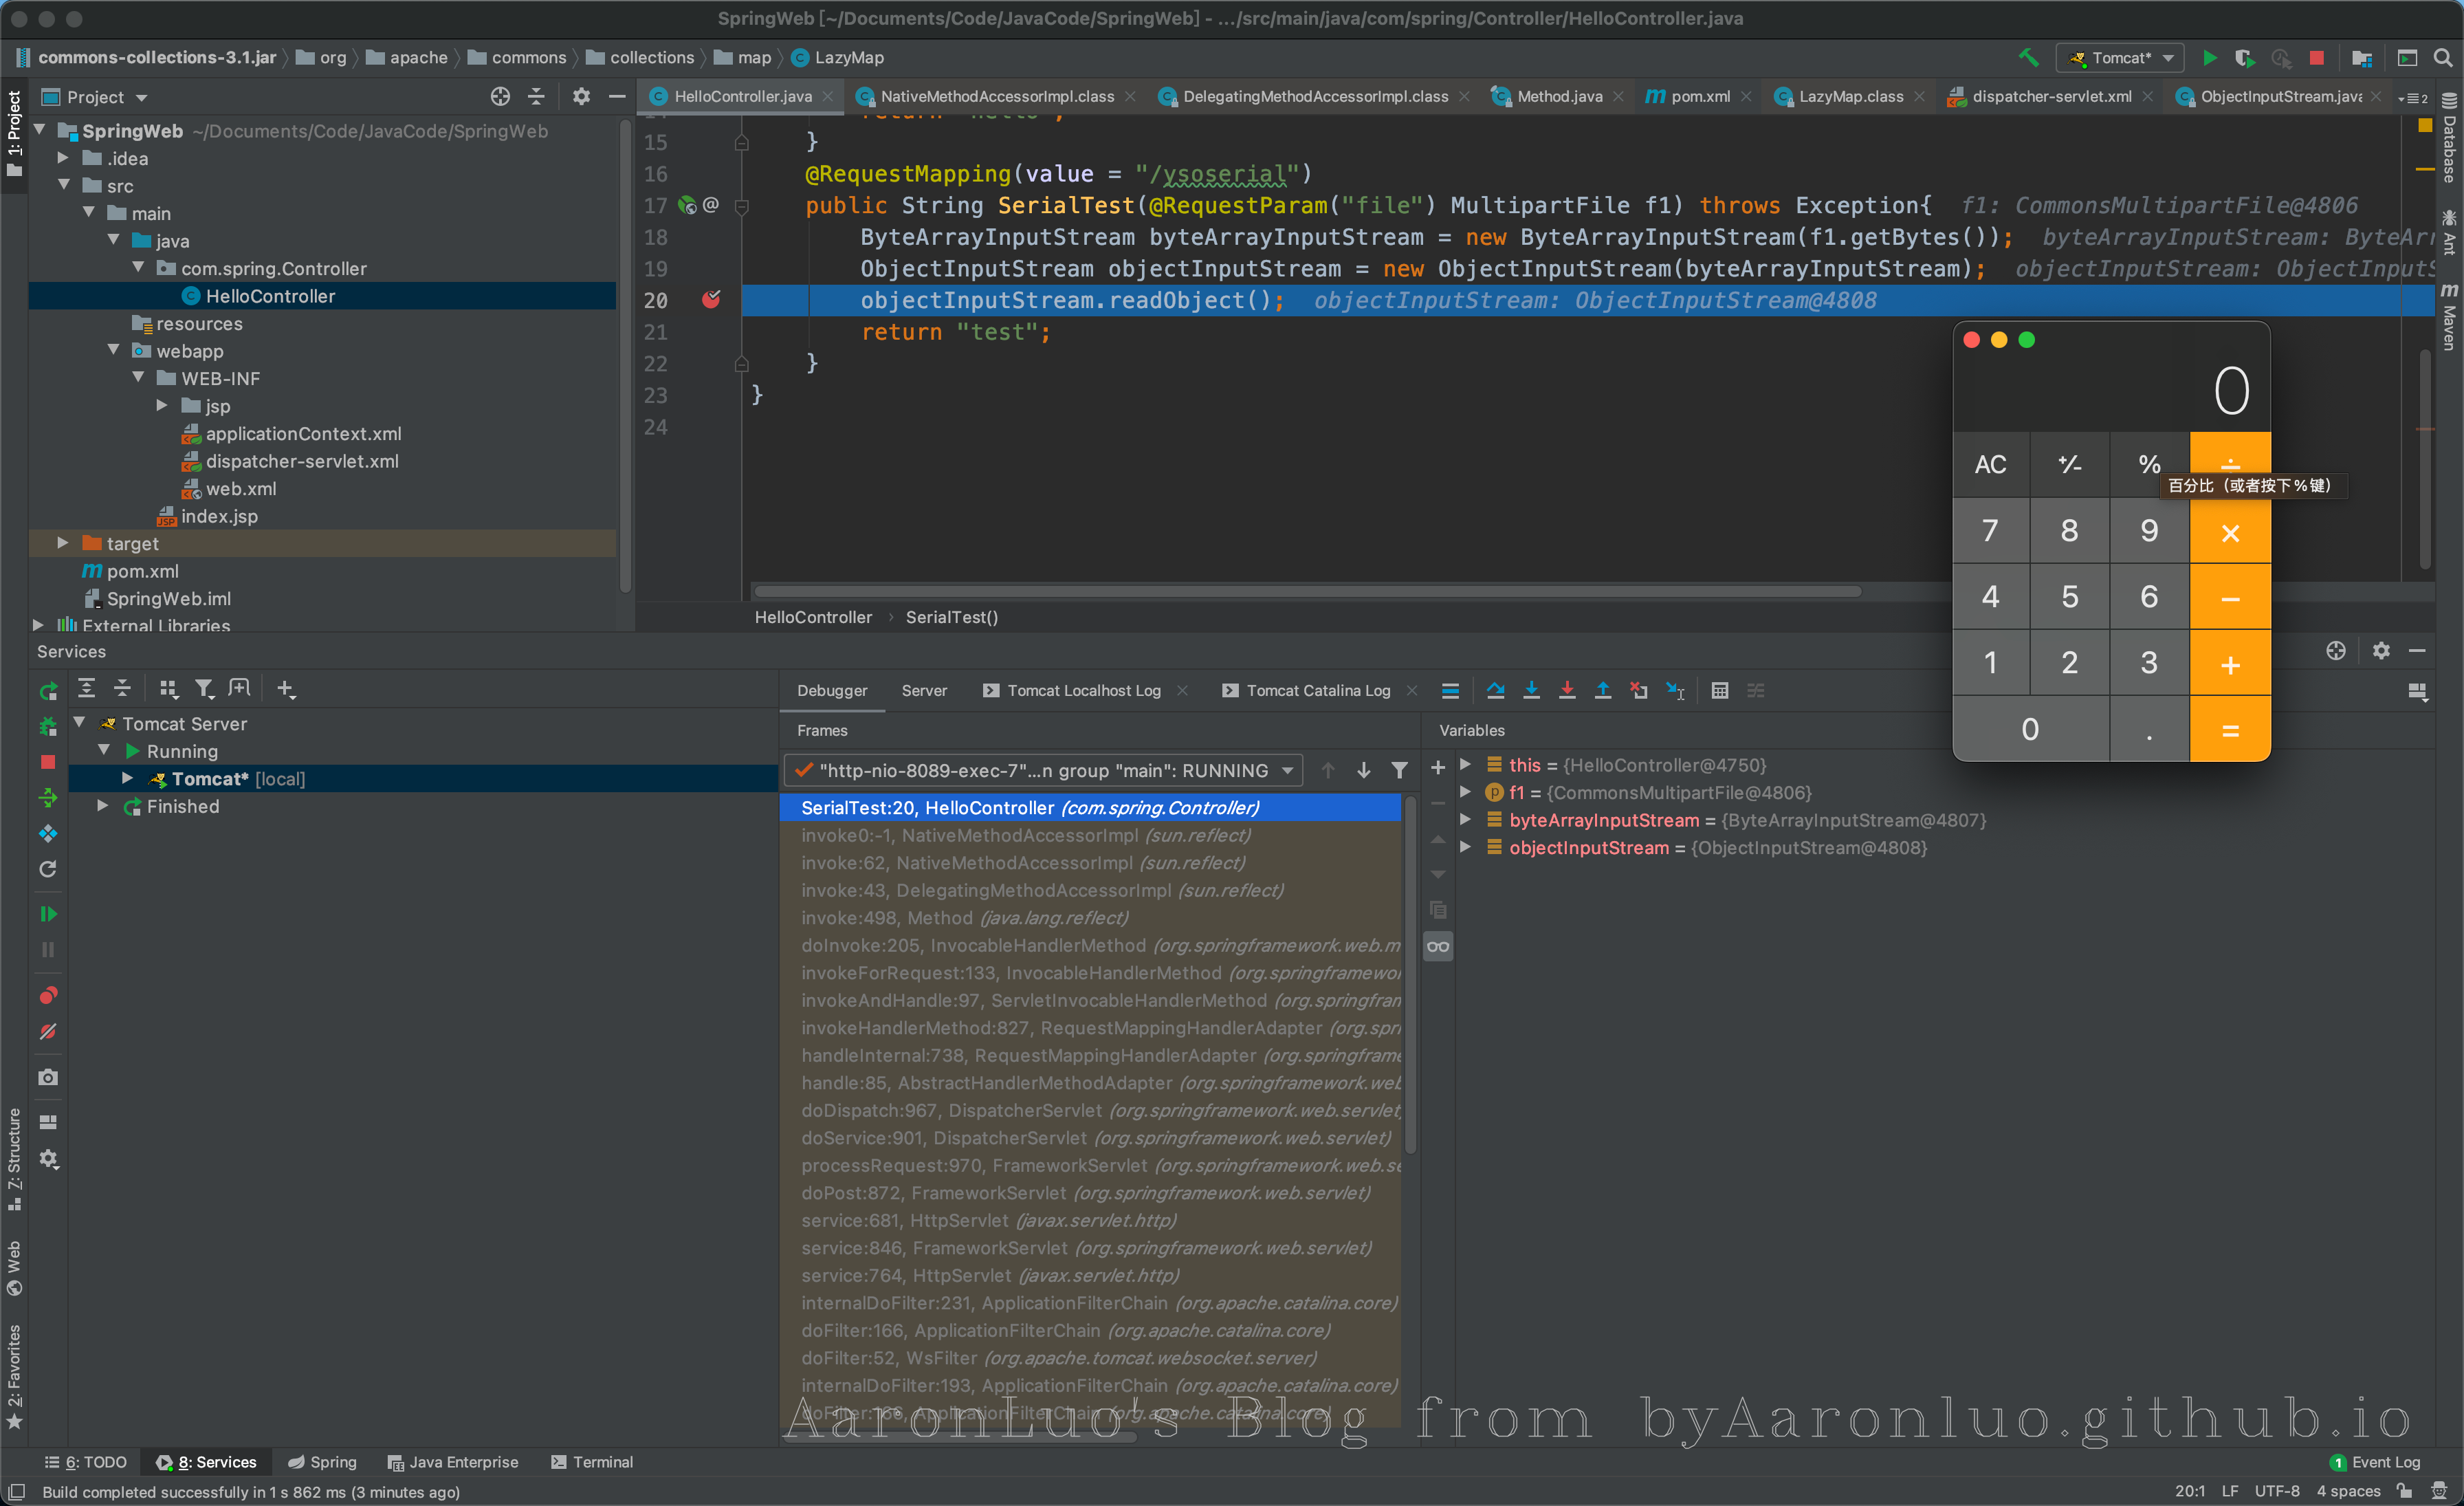
Task: Click the Step Into debugger icon
Action: [1531, 690]
